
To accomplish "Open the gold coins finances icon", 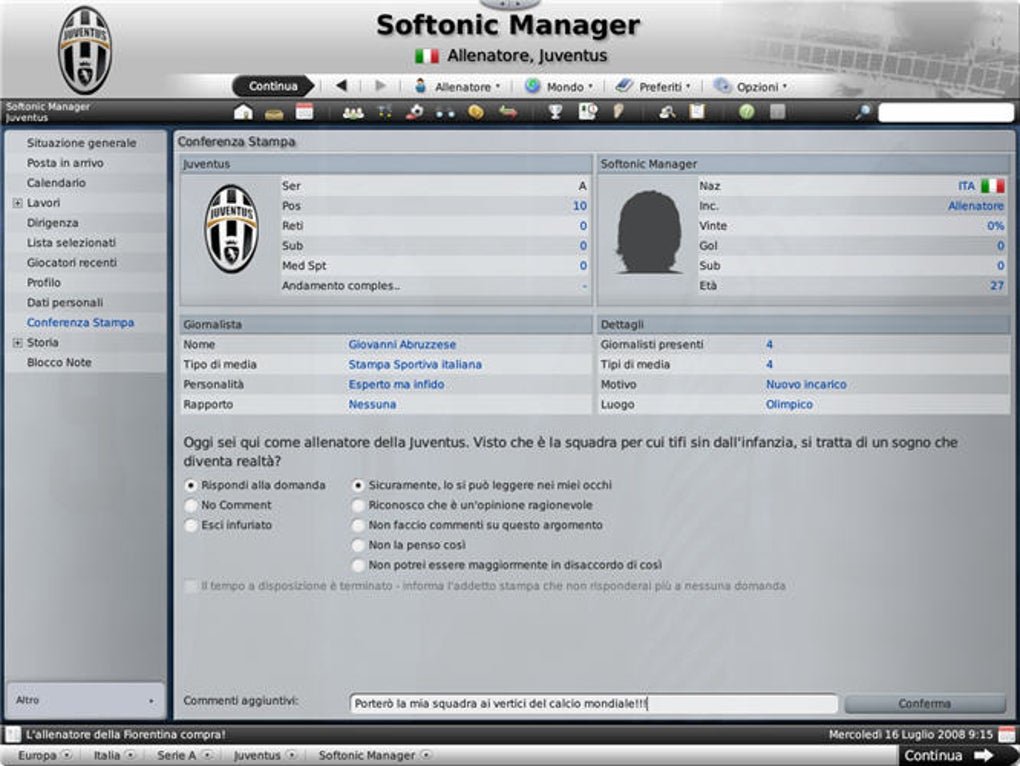I will click(476, 112).
